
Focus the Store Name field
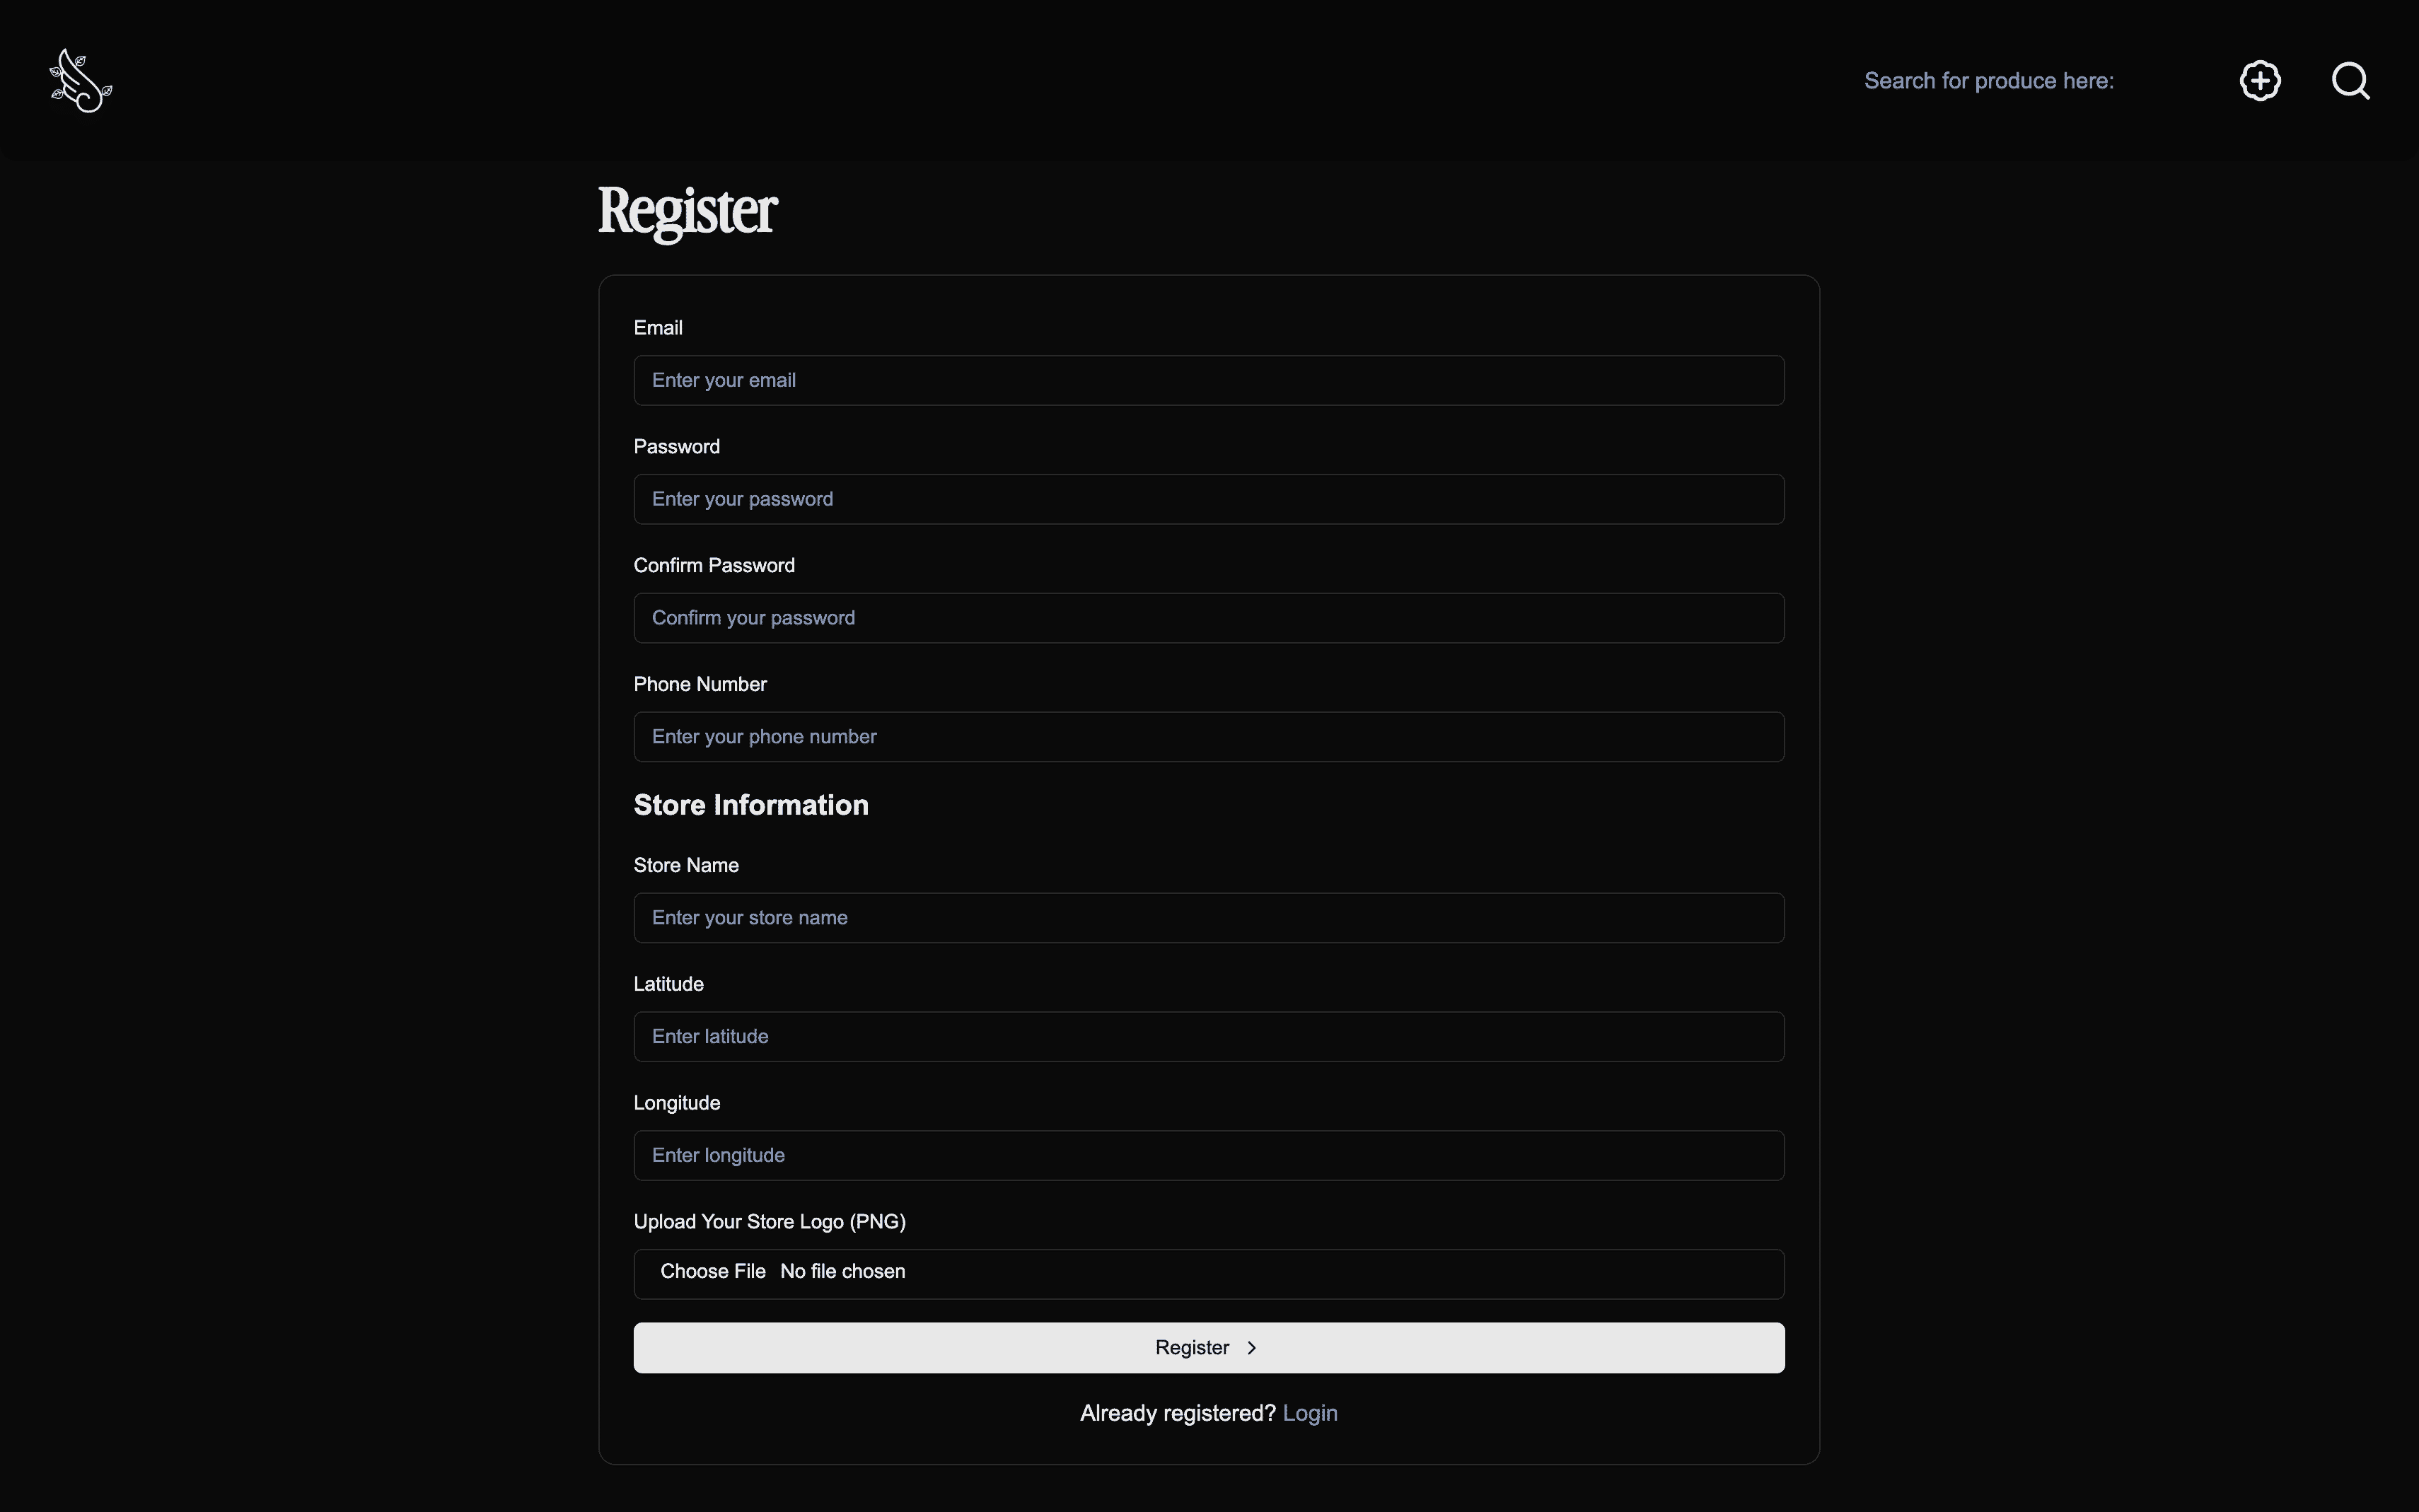click(x=1208, y=918)
